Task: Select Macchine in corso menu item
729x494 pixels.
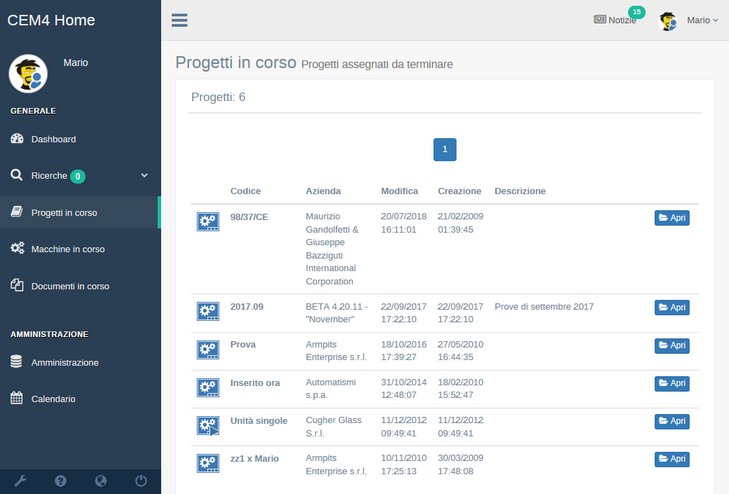Action: (67, 249)
